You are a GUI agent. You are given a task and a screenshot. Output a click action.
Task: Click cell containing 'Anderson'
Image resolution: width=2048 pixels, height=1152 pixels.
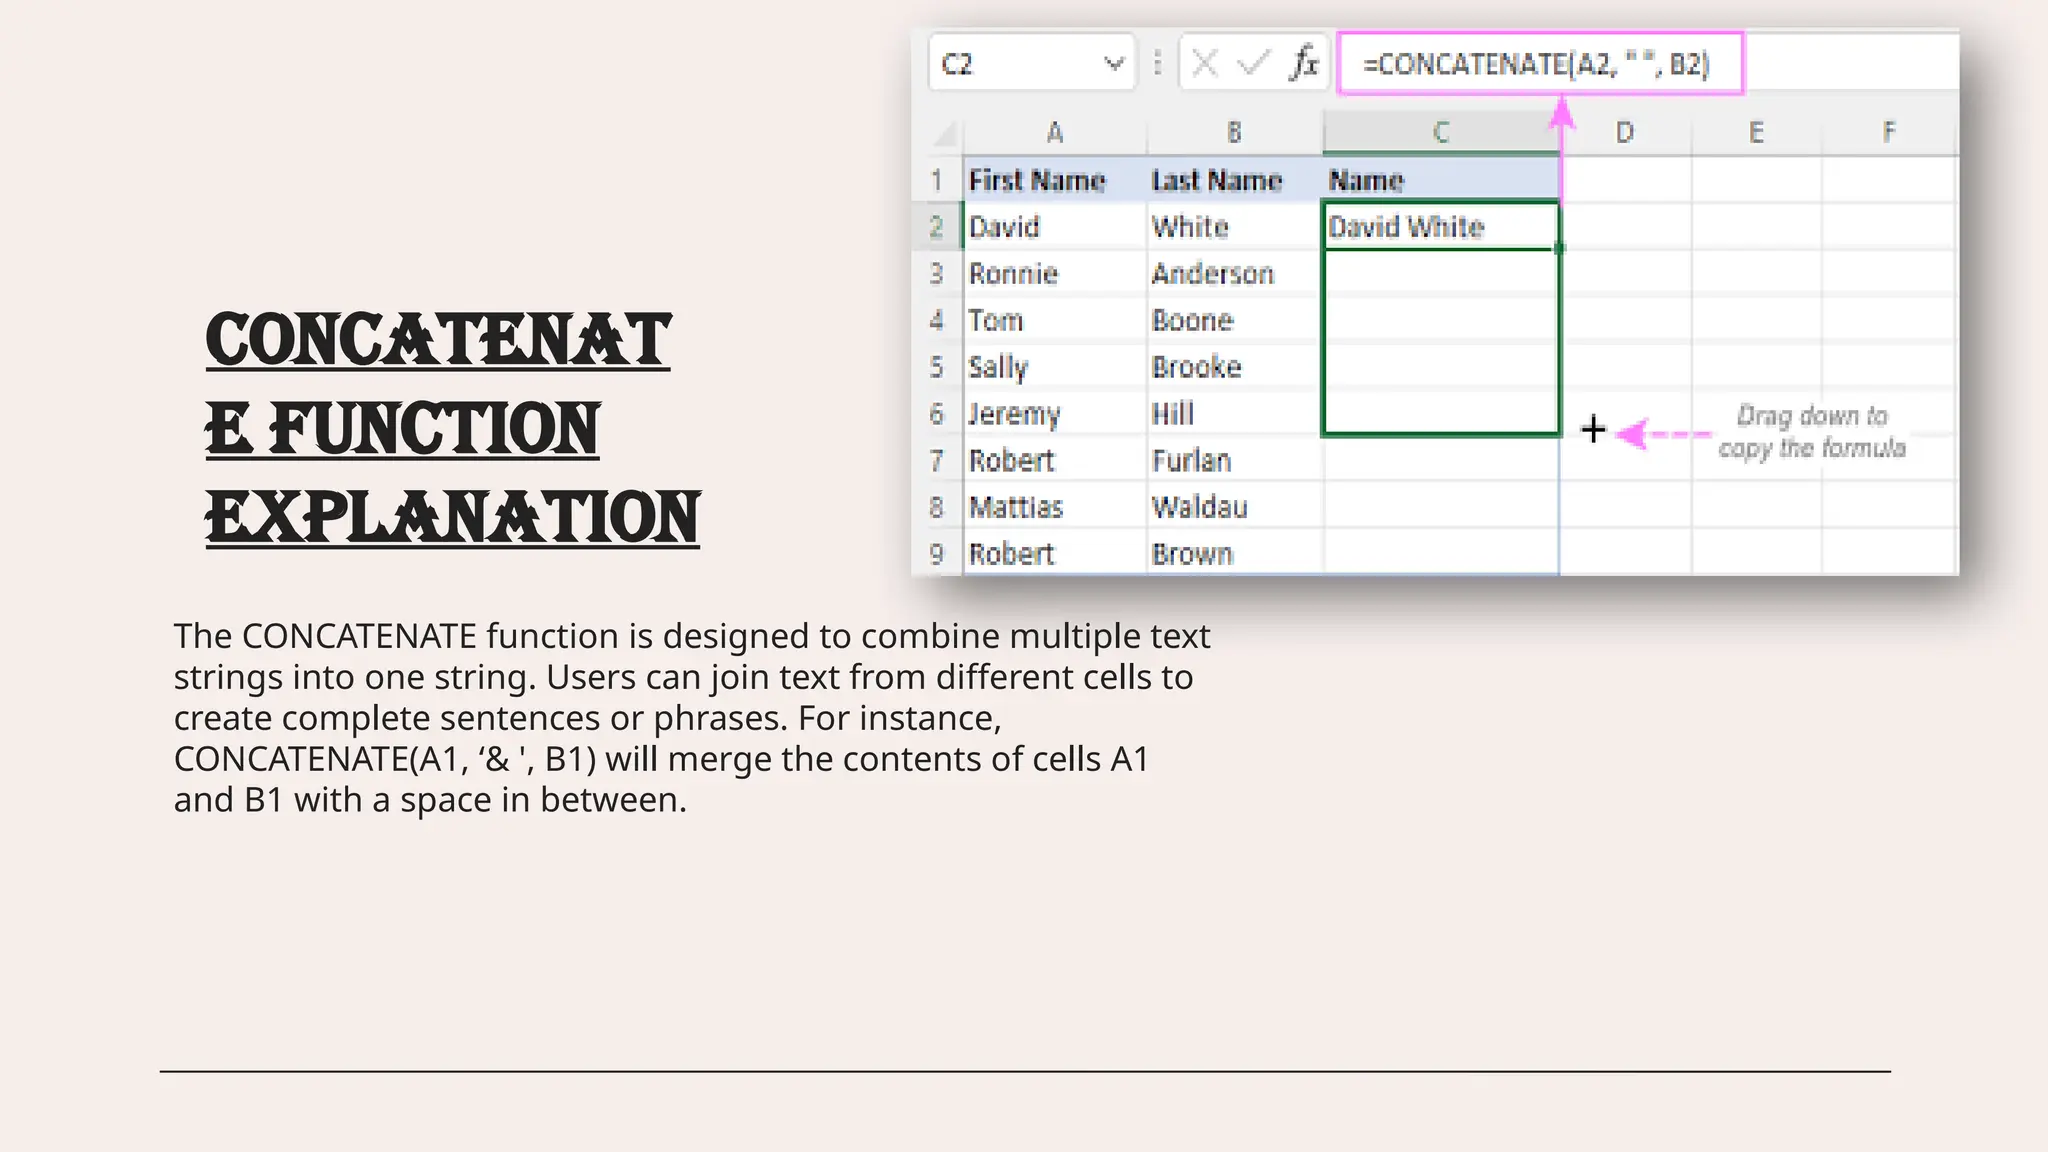[x=1235, y=273]
